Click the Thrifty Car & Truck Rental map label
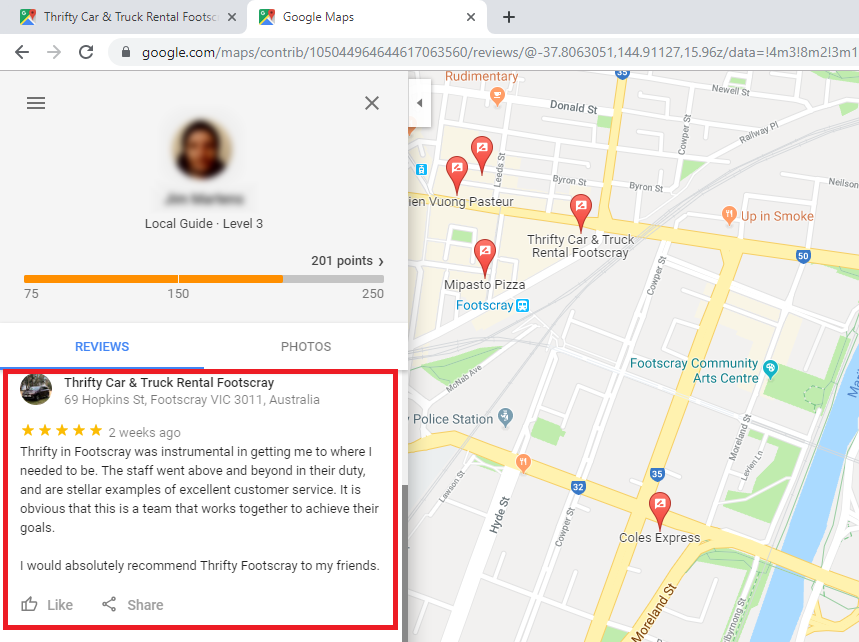This screenshot has width=859, height=642. [581, 246]
